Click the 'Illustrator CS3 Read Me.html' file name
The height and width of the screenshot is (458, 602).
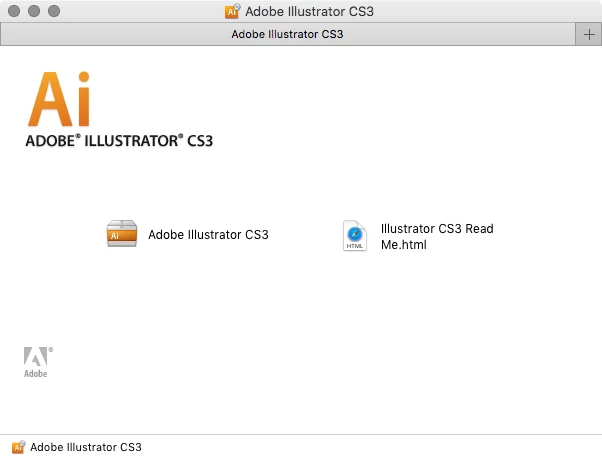coord(437,236)
